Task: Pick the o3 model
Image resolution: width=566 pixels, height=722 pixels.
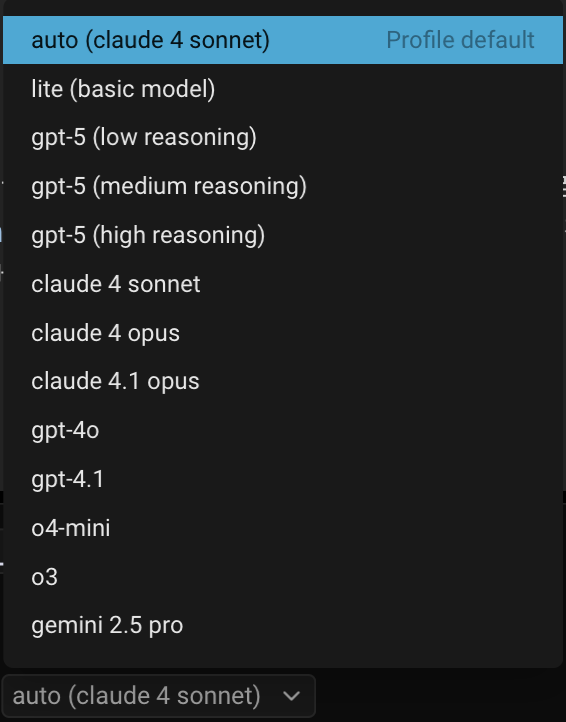Action: 283,576
